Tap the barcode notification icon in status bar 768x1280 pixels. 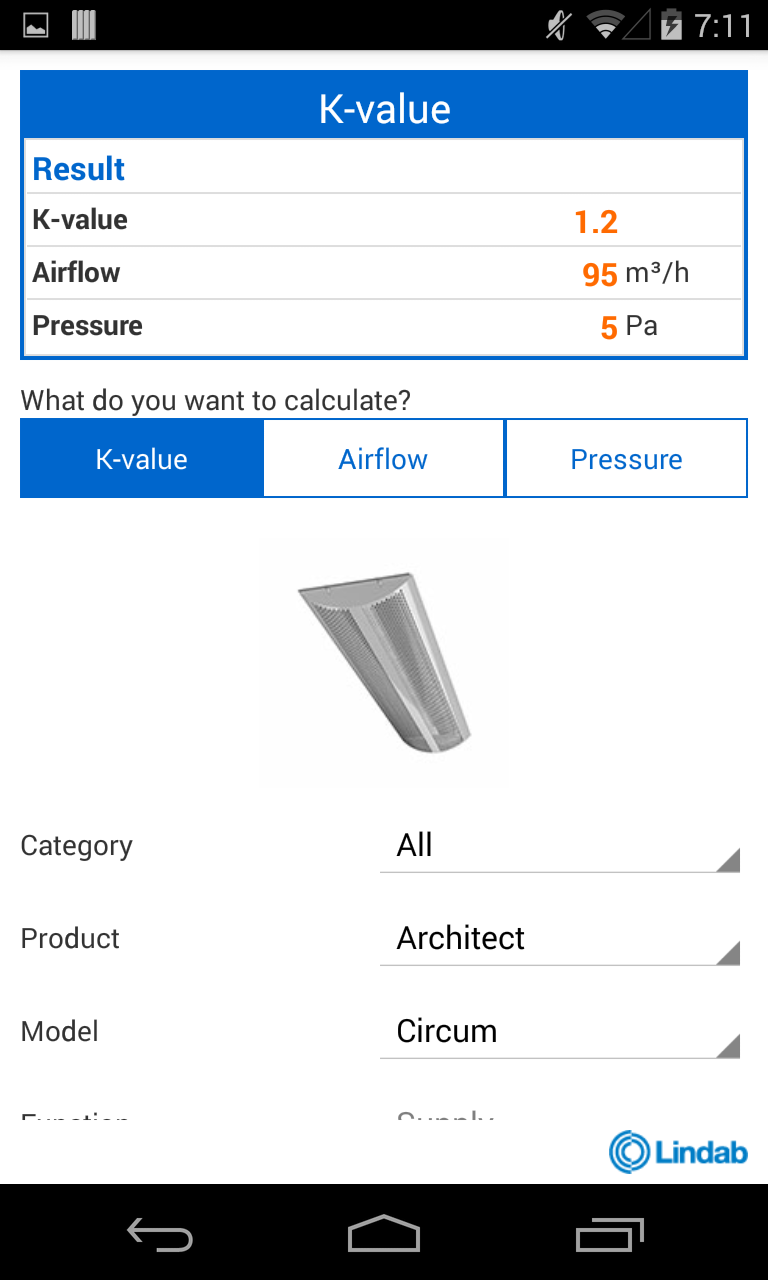pos(84,25)
